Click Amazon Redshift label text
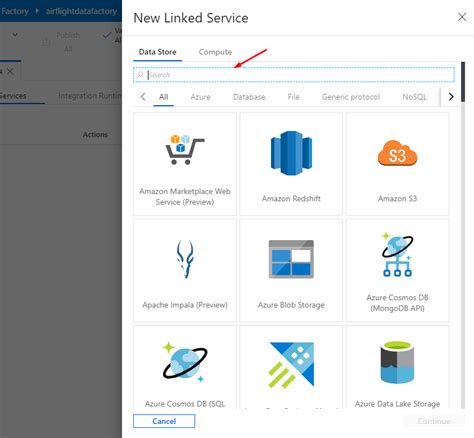The height and width of the screenshot is (438, 474). point(291,199)
